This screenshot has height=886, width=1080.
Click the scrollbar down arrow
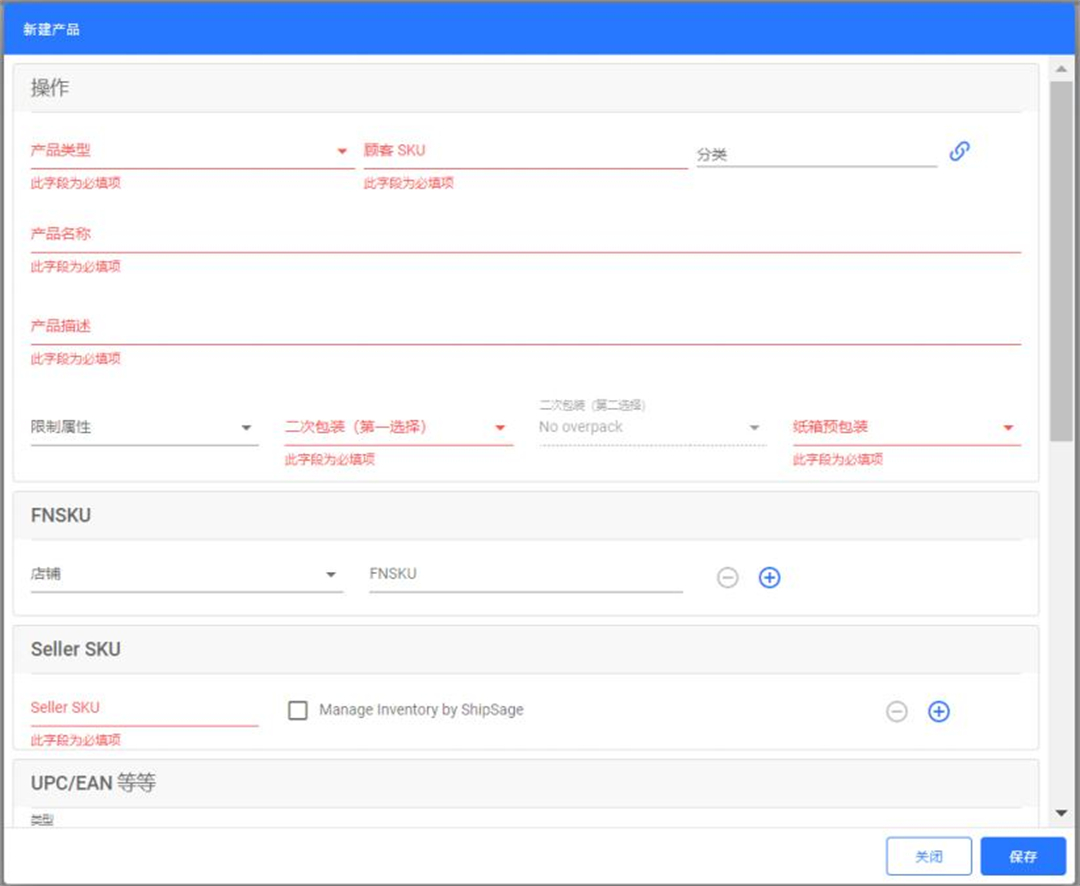point(1061,814)
